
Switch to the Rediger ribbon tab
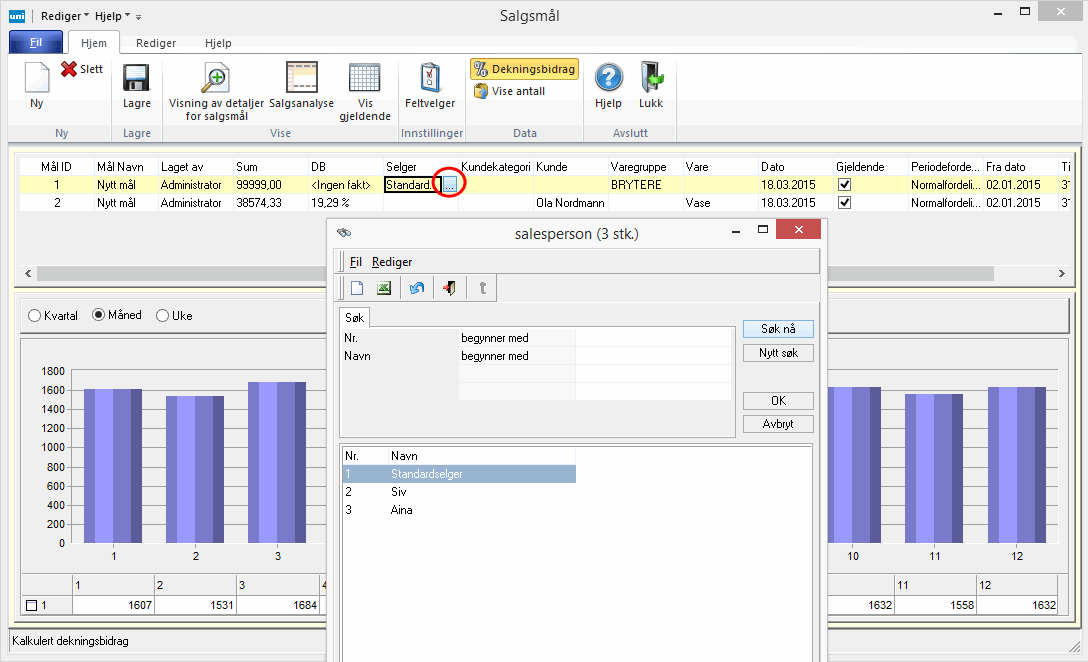pos(156,43)
